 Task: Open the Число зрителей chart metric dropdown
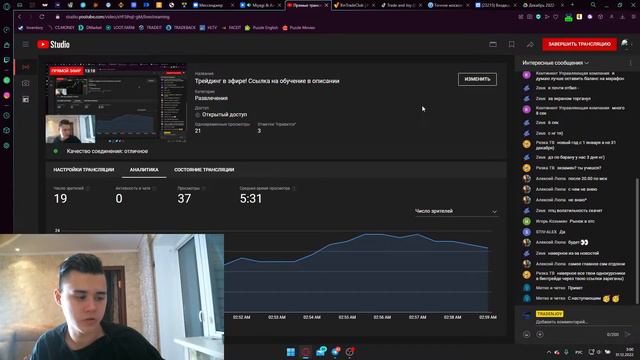pyautogui.click(x=456, y=211)
